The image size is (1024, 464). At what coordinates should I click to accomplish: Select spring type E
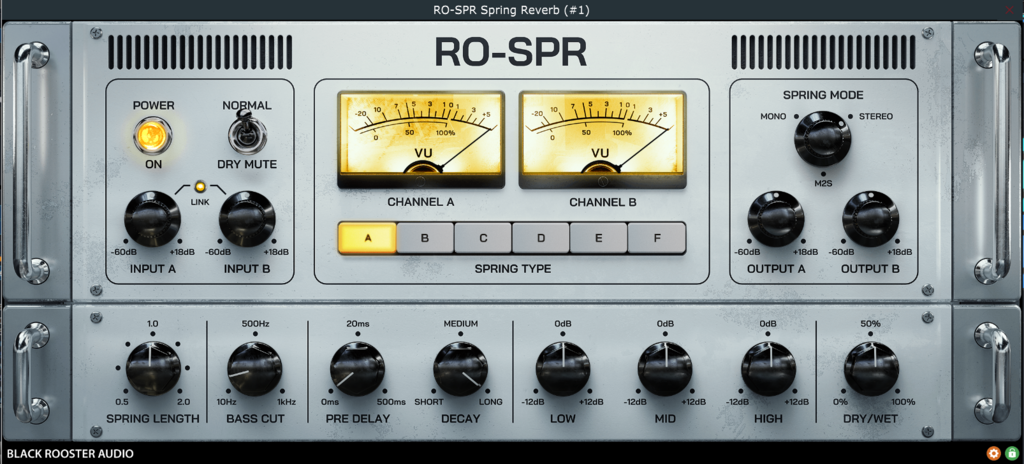click(x=598, y=238)
